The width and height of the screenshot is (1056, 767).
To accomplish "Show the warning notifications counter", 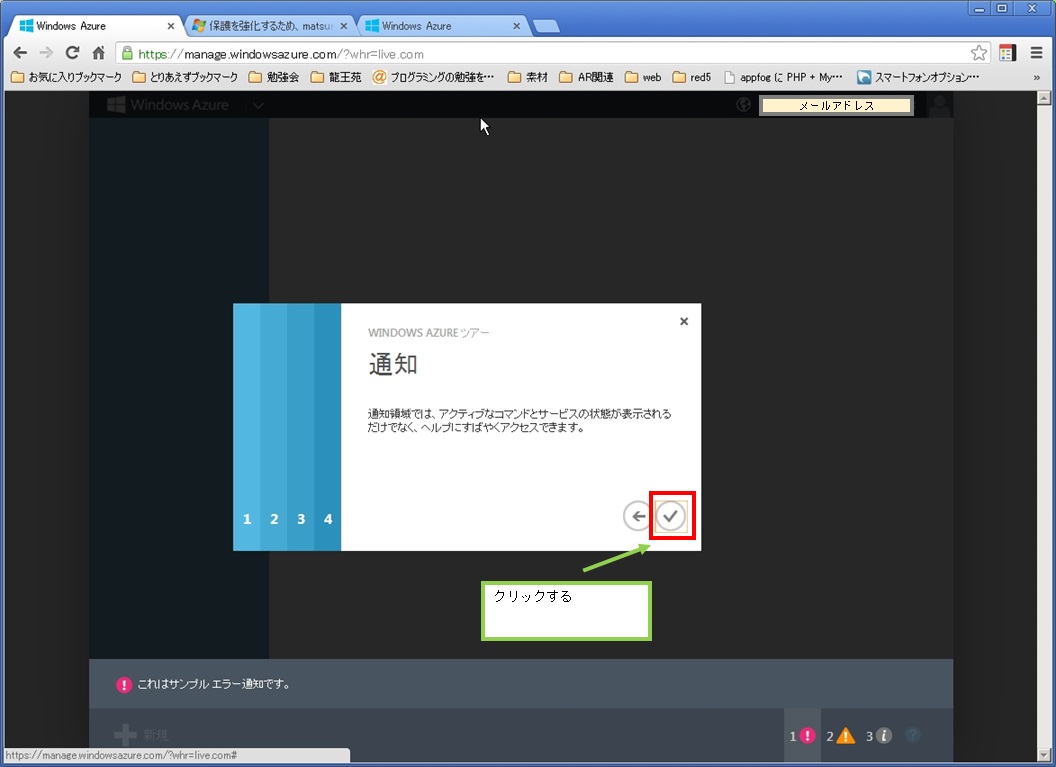I will (840, 735).
